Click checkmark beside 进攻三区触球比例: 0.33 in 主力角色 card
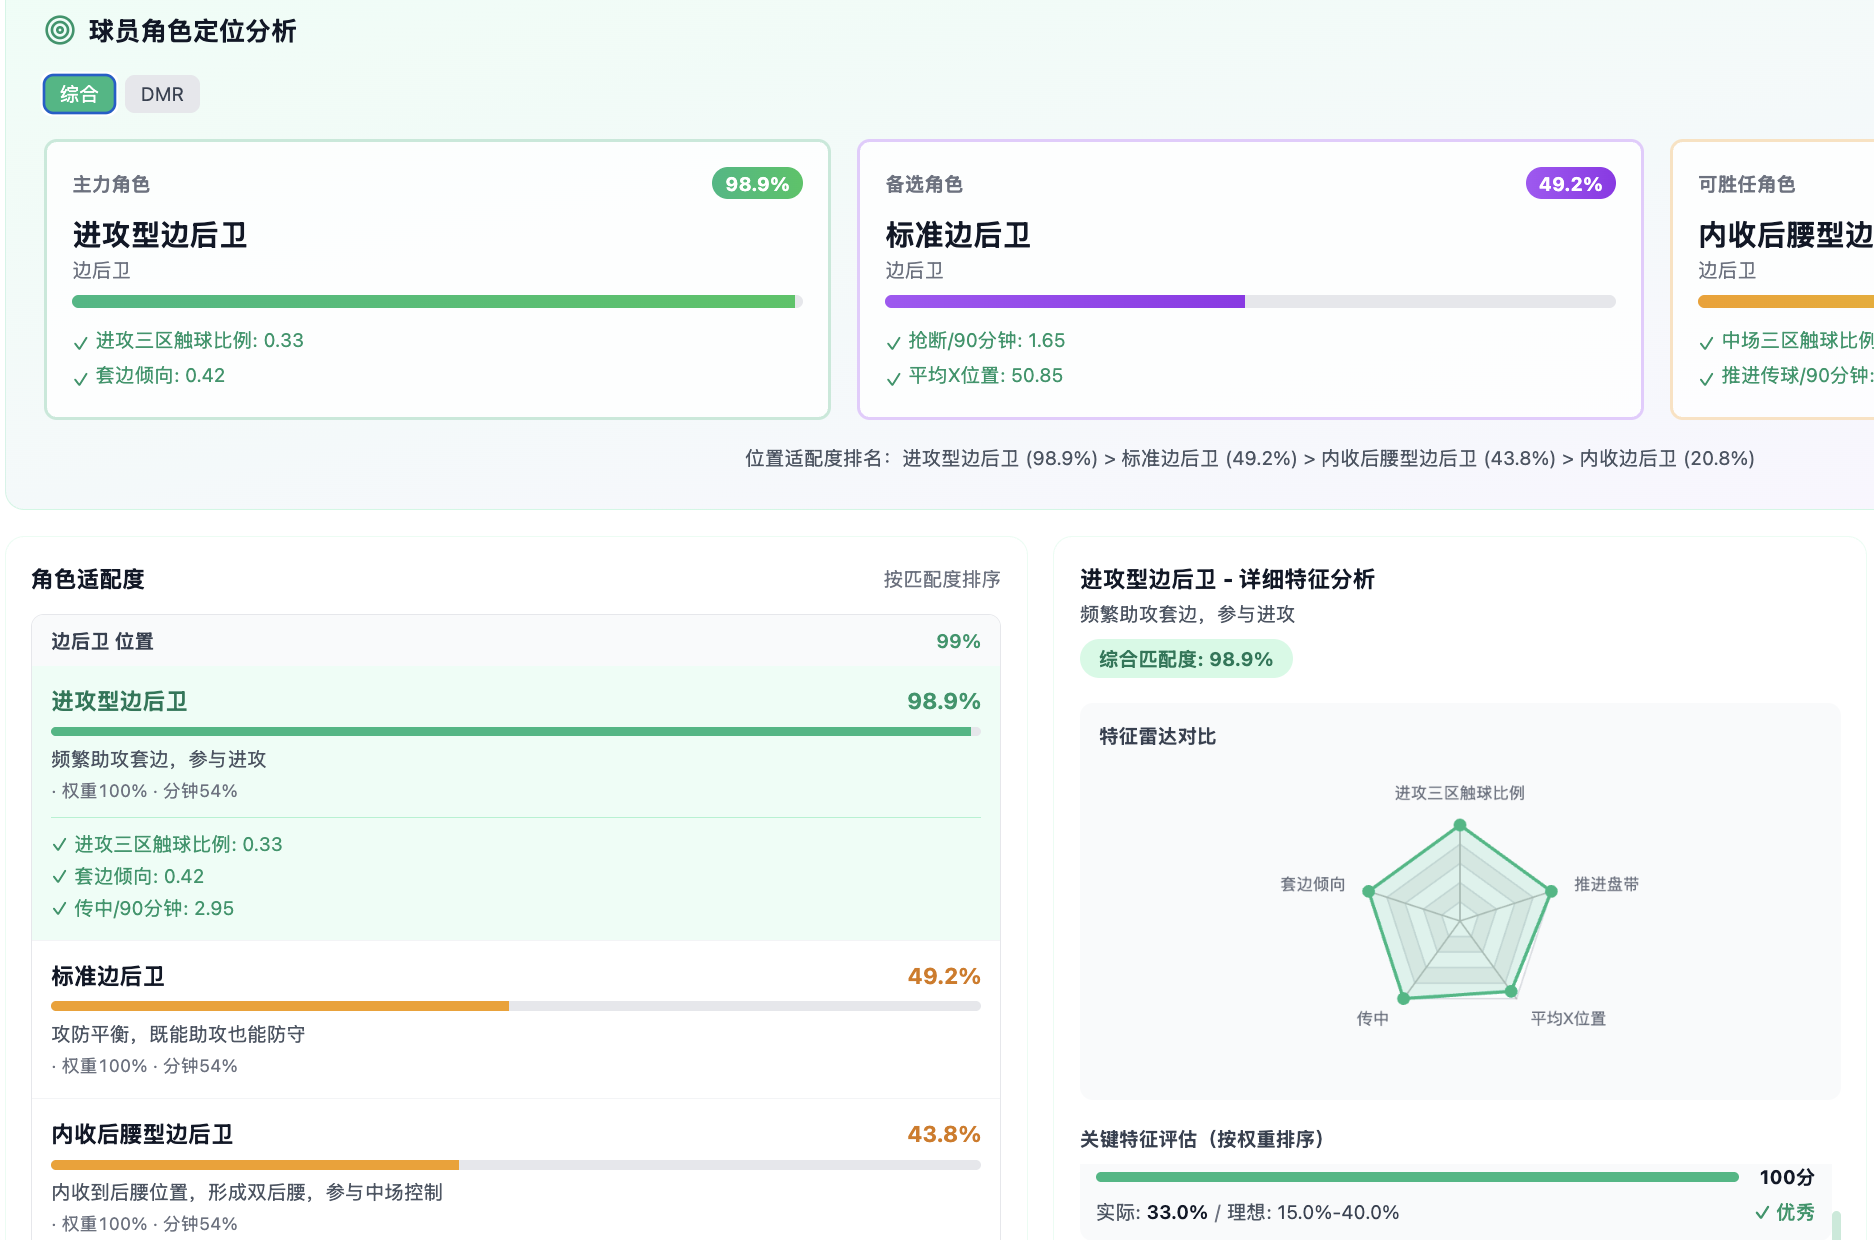 coord(81,343)
